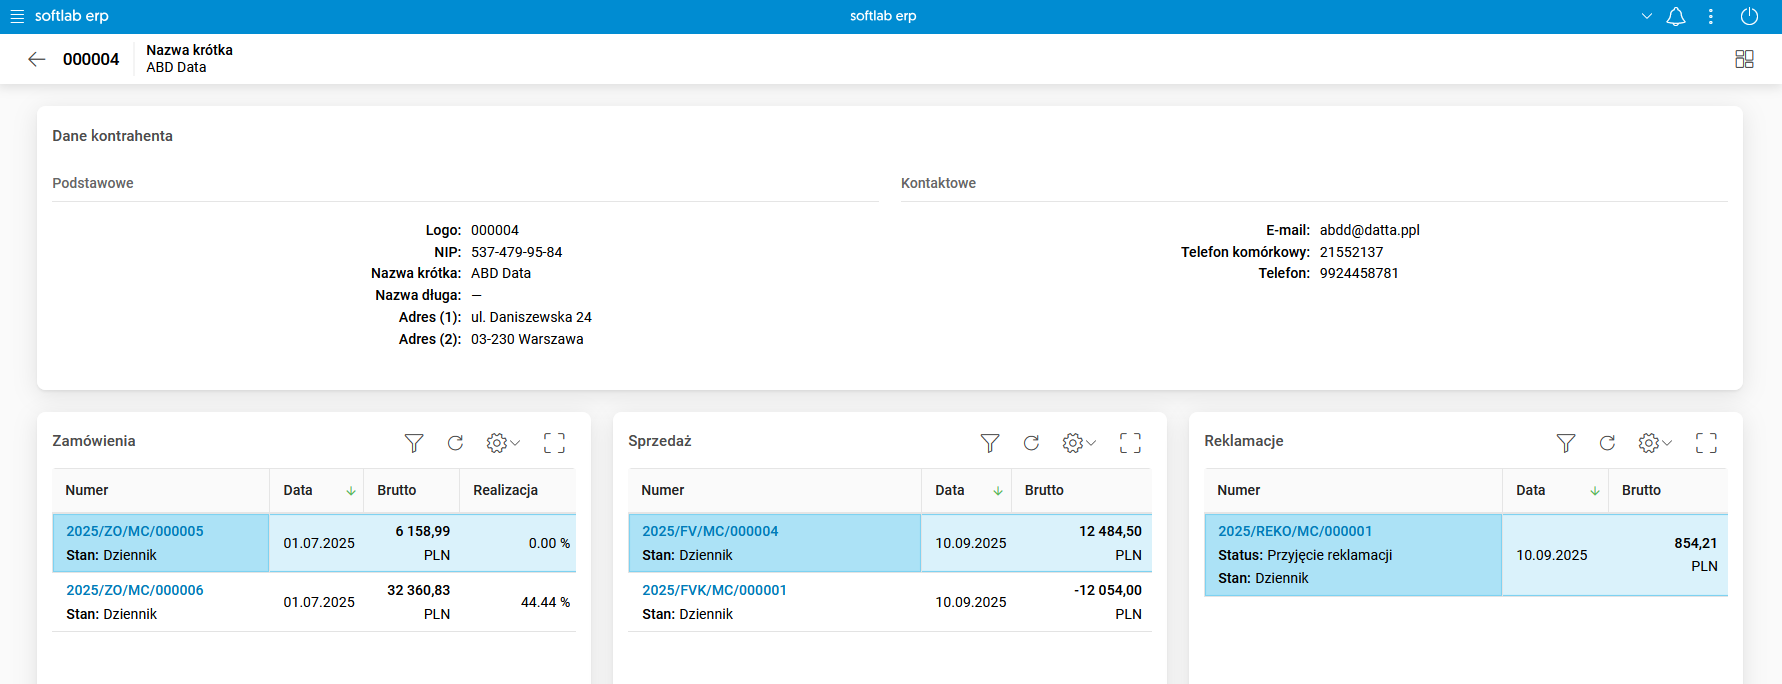Click Brutto header in Zamówienia
Image resolution: width=1782 pixels, height=684 pixels.
click(x=411, y=490)
